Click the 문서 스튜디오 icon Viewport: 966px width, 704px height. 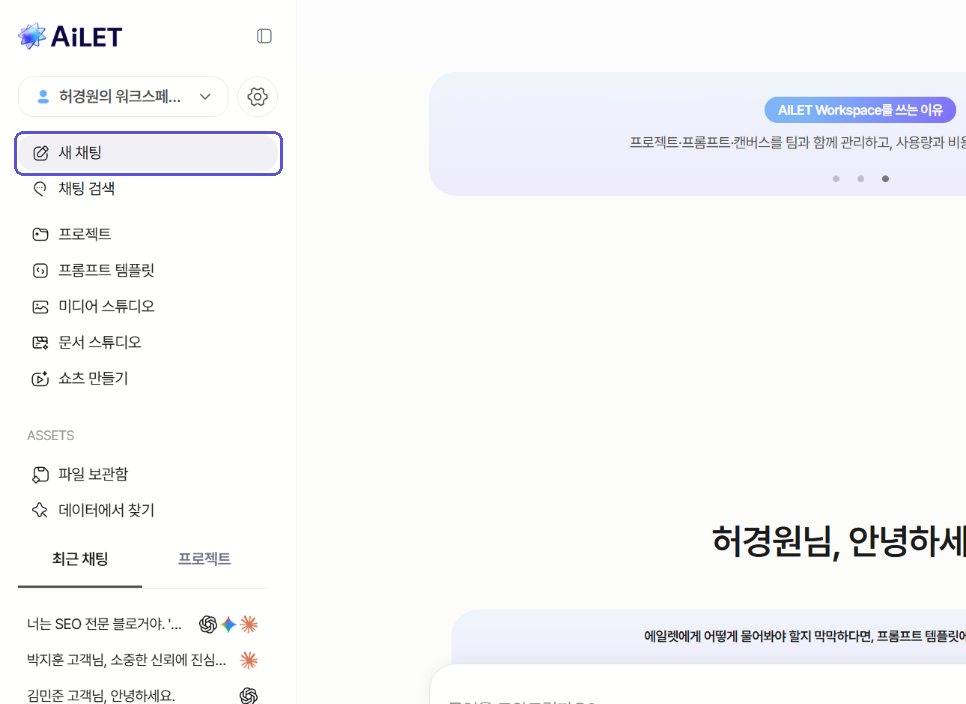tap(40, 342)
